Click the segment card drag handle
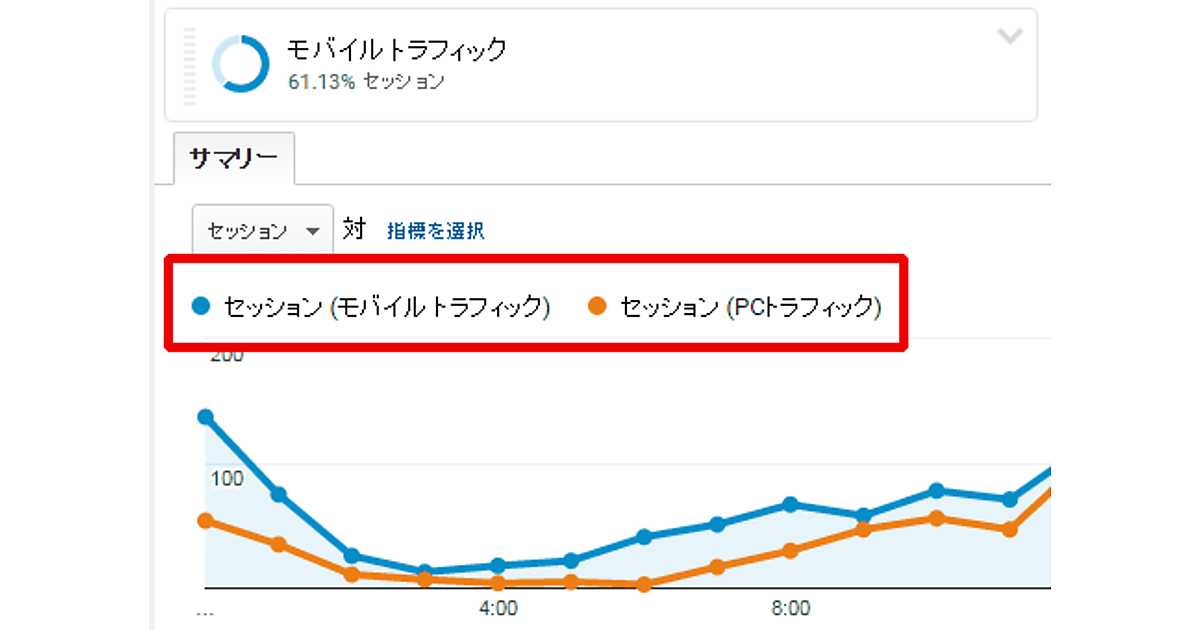 pos(190,66)
